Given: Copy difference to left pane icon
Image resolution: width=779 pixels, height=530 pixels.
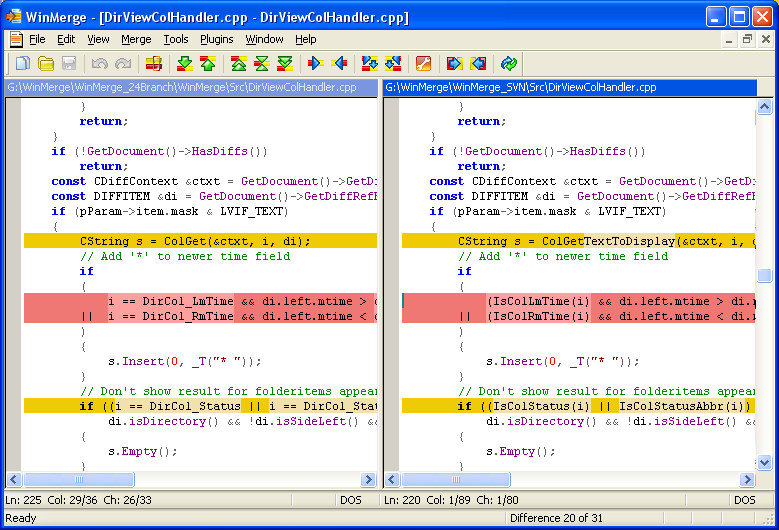Looking at the screenshot, I should pyautogui.click(x=339, y=64).
